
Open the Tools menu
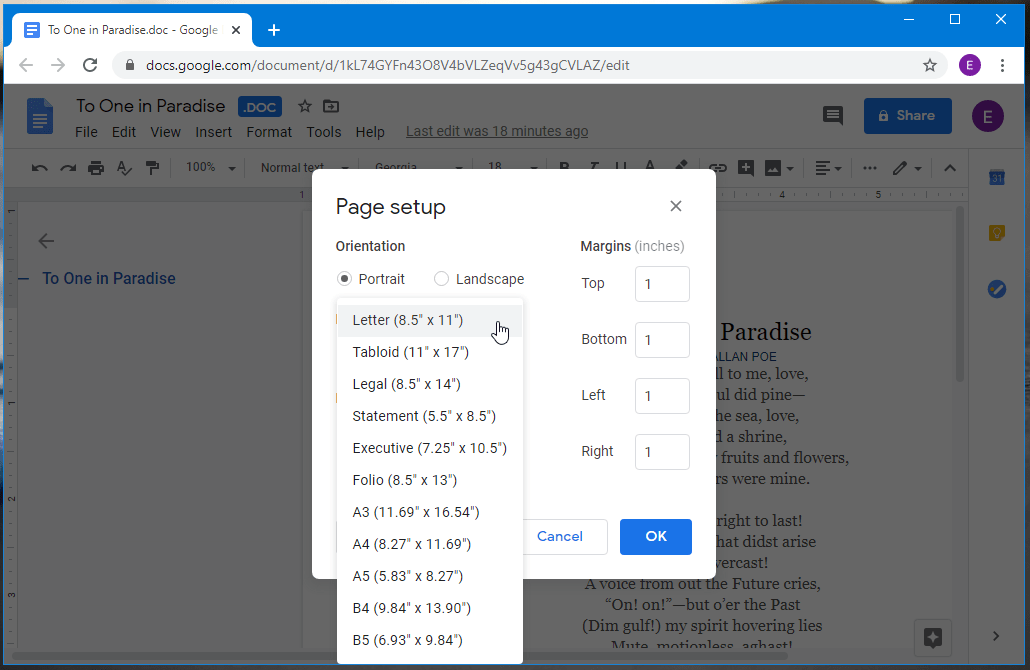324,132
